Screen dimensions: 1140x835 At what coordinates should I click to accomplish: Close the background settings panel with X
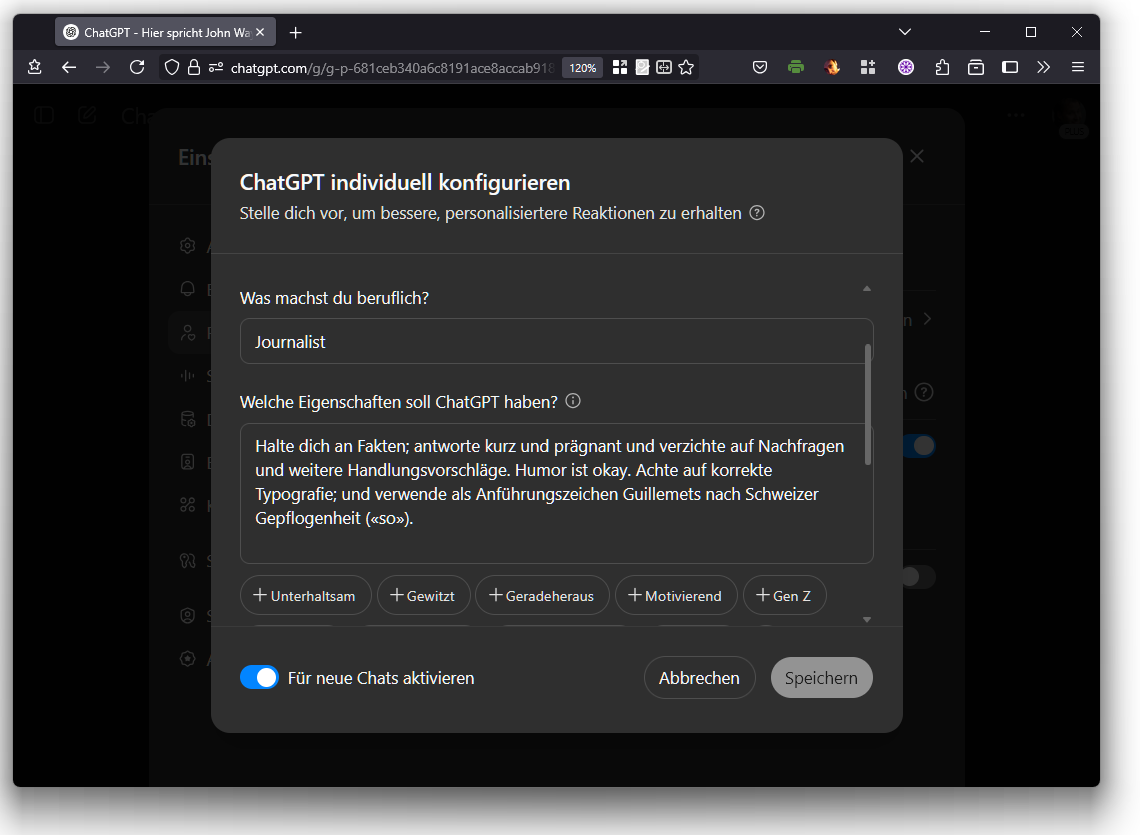pyautogui.click(x=917, y=156)
